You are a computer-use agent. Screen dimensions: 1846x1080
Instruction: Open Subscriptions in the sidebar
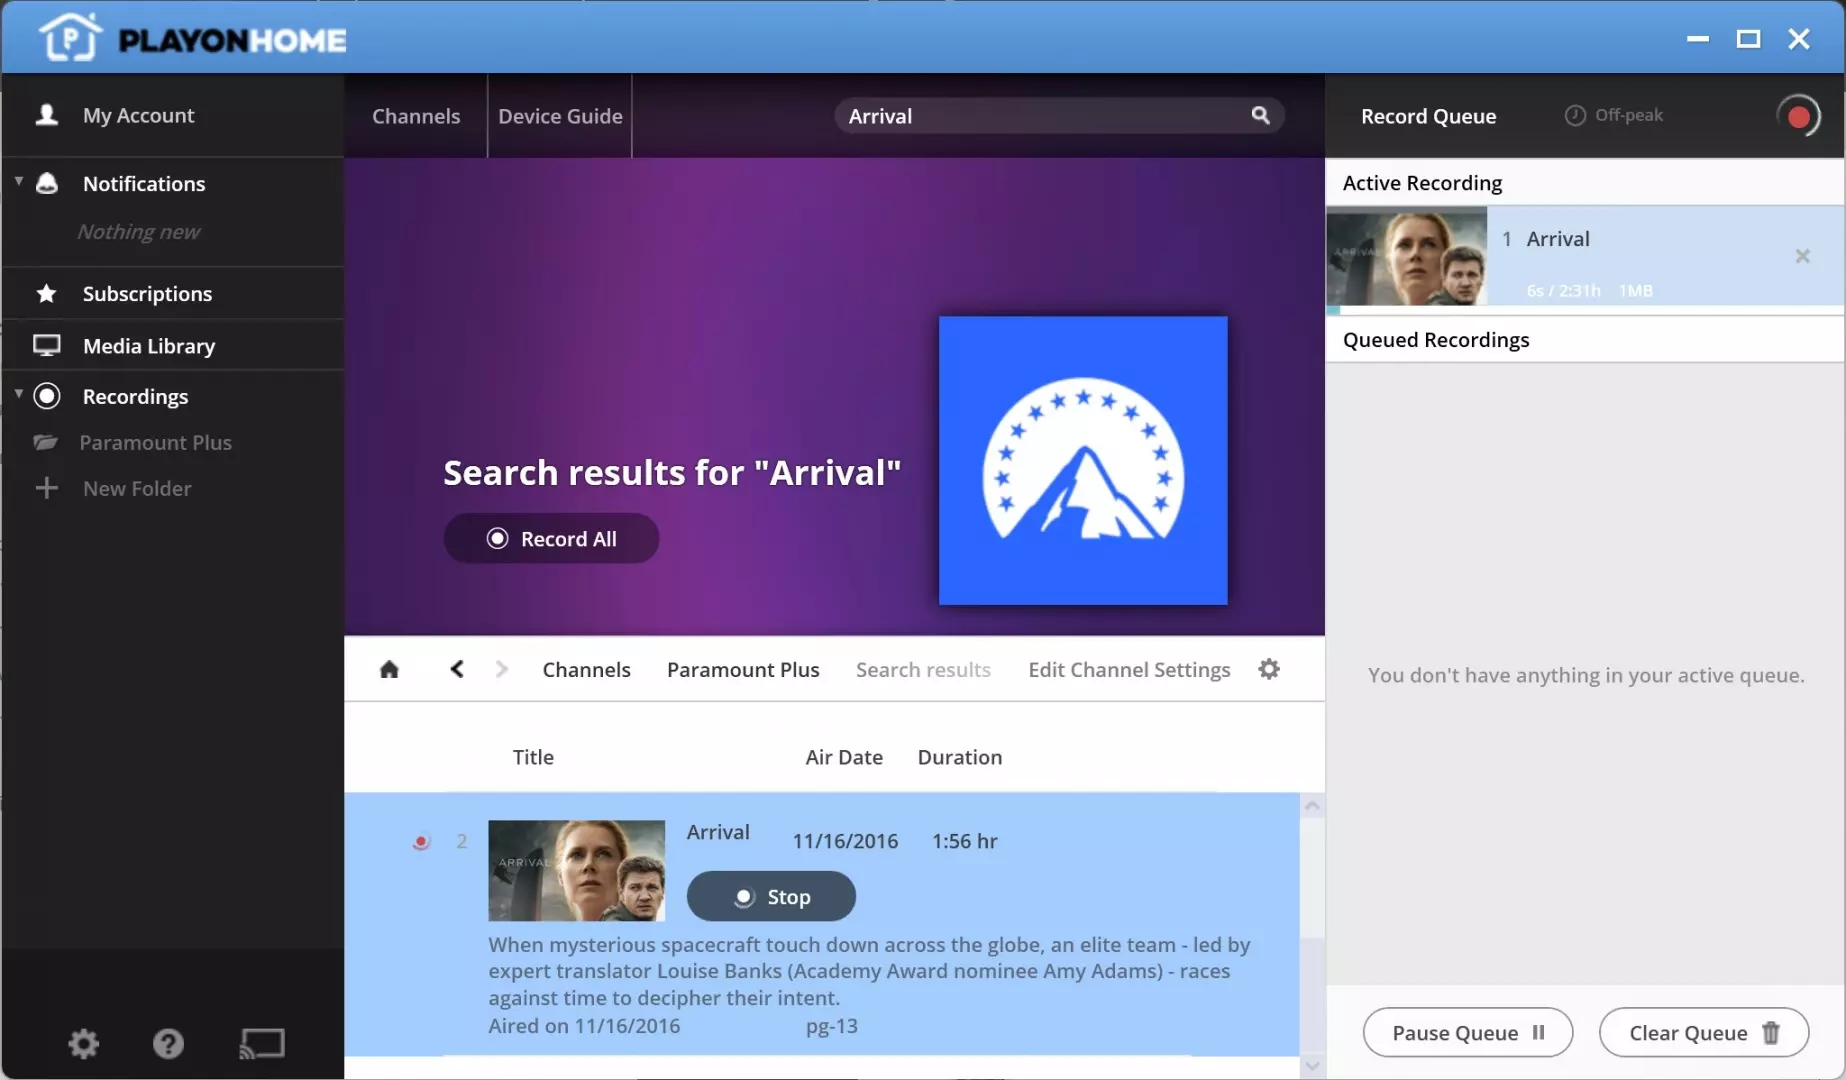[x=172, y=293]
